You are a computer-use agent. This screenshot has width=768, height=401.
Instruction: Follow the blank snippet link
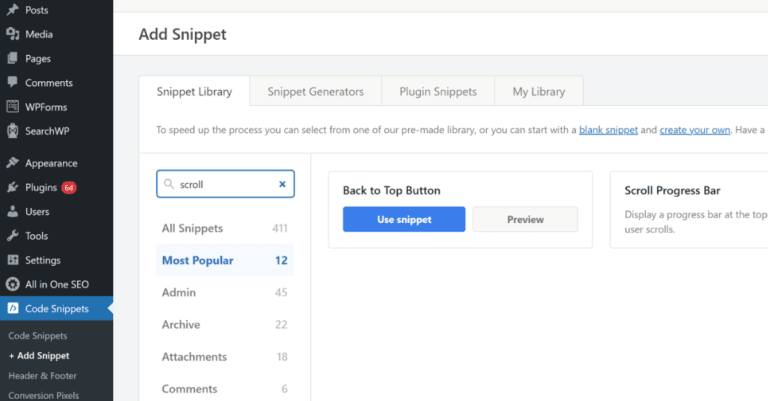tap(608, 130)
